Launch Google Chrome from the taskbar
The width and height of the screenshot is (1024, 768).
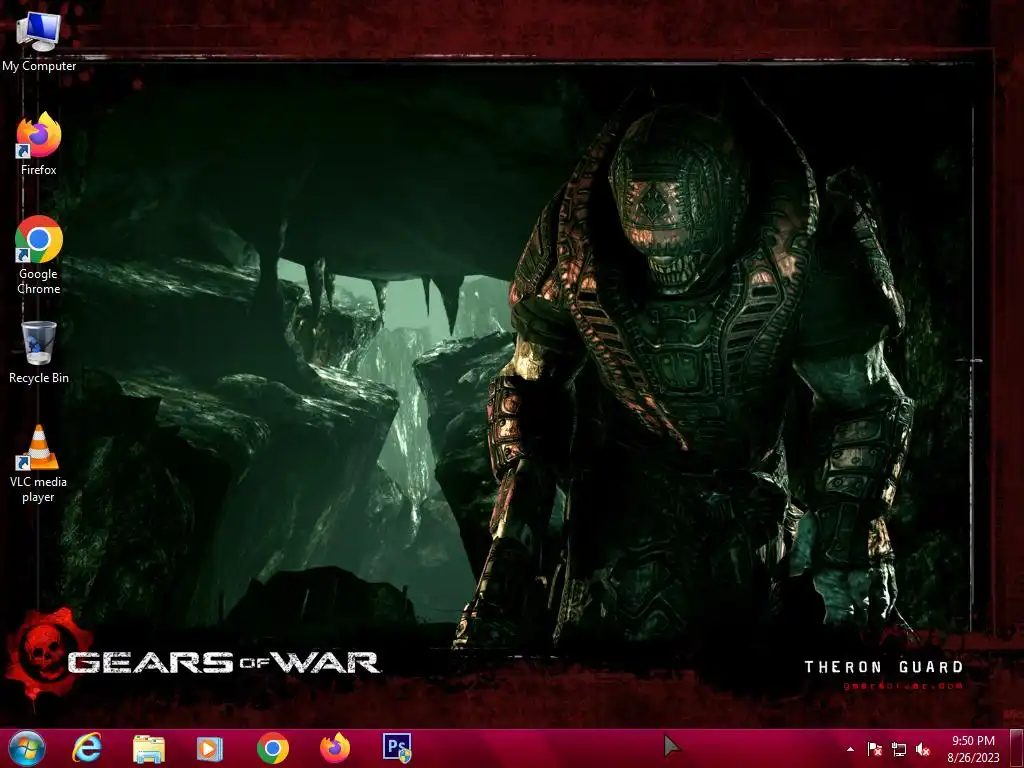click(x=272, y=748)
